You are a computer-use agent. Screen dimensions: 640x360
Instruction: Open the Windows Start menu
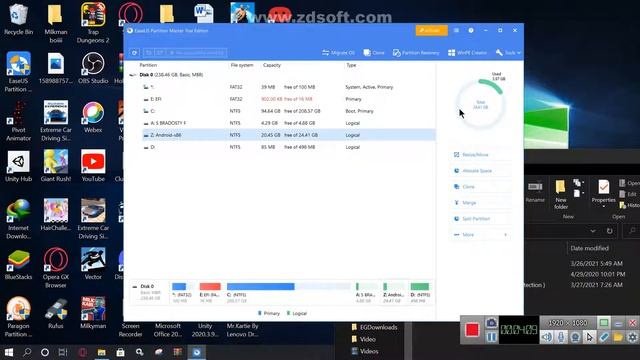9,352
